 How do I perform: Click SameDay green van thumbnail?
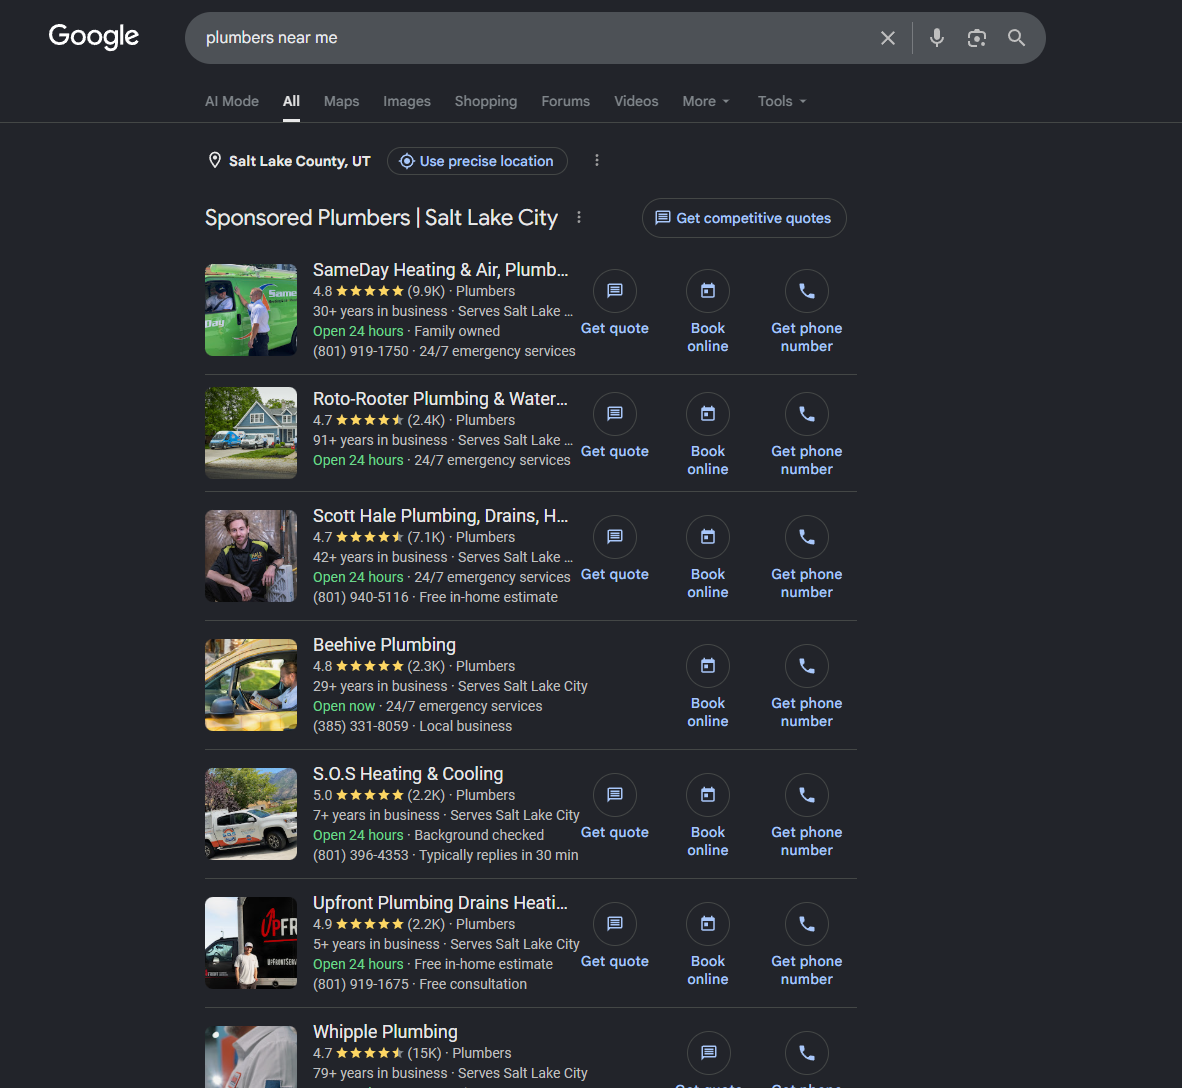[251, 310]
